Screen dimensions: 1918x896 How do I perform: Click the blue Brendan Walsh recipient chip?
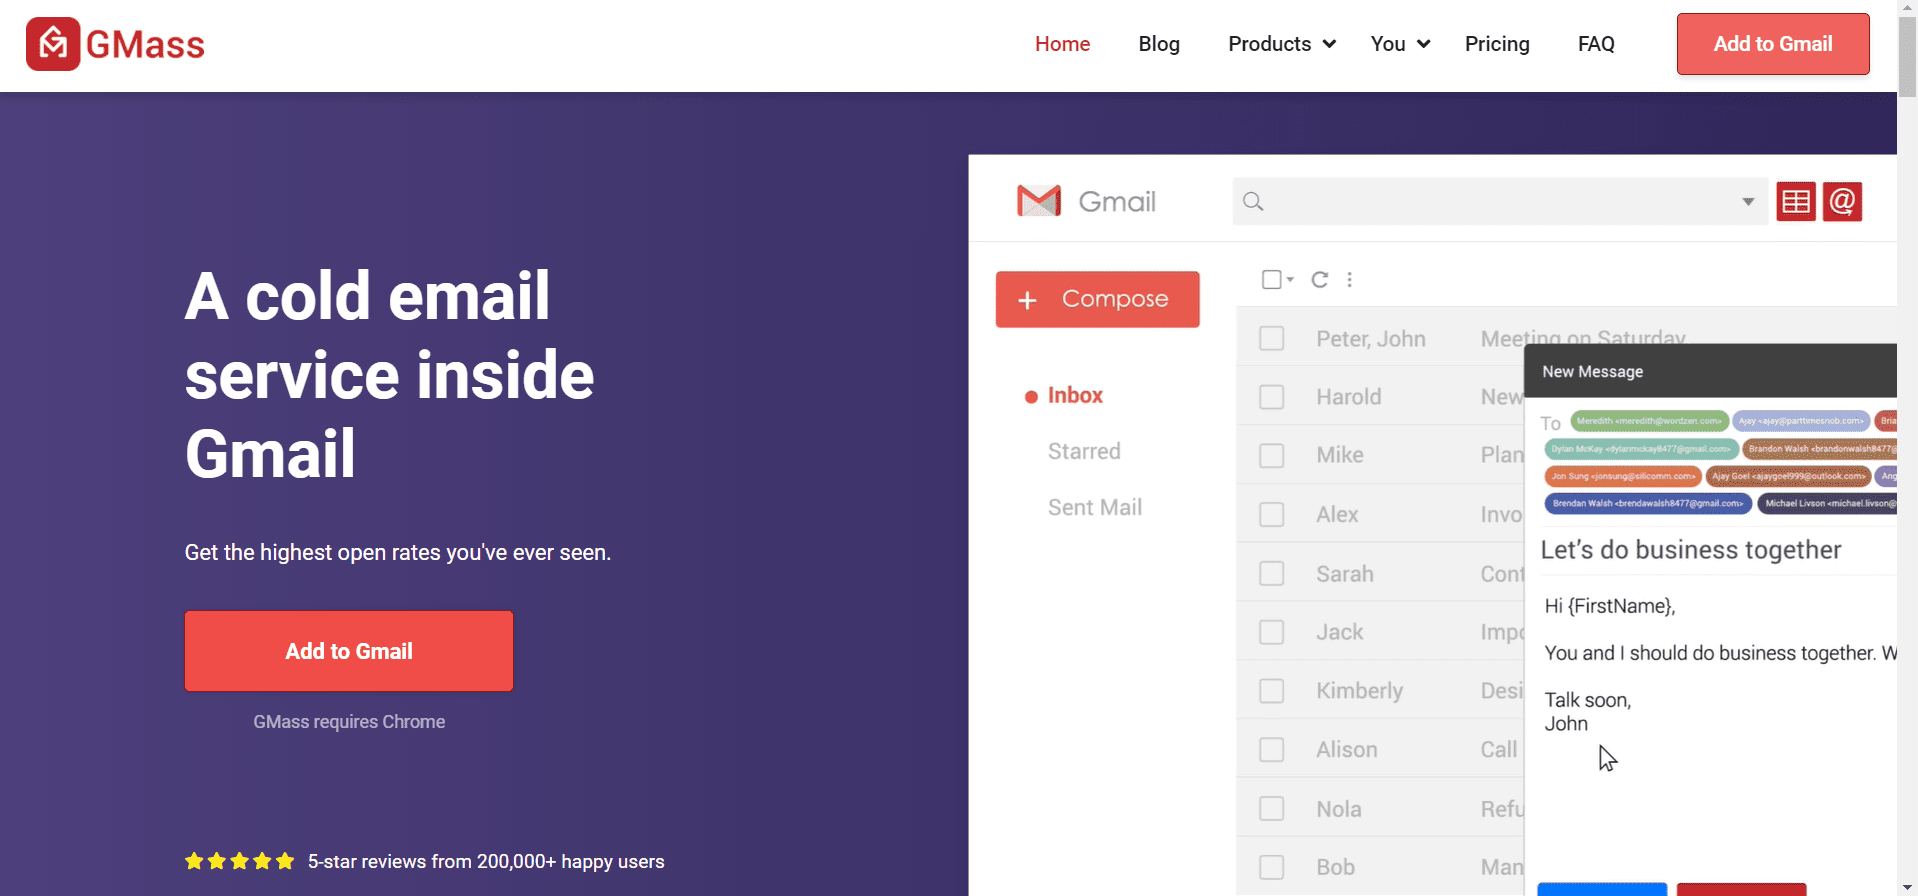pos(1648,503)
